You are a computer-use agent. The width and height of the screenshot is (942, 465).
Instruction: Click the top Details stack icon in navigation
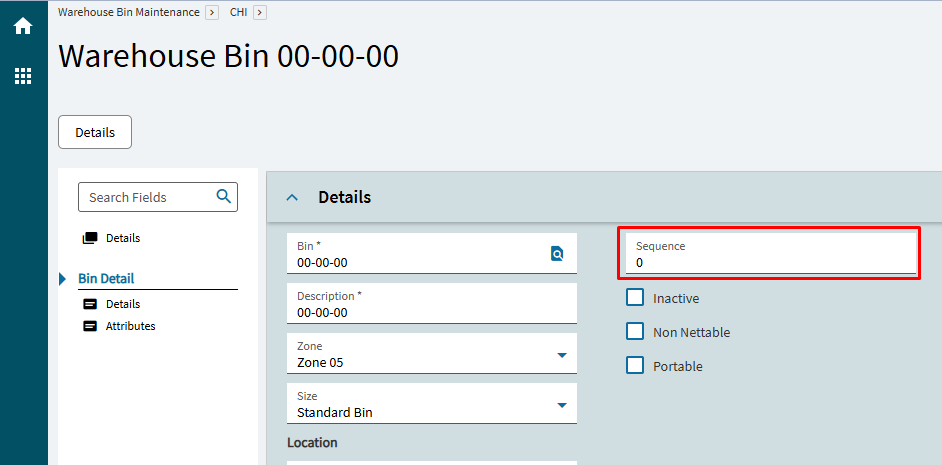click(x=90, y=238)
